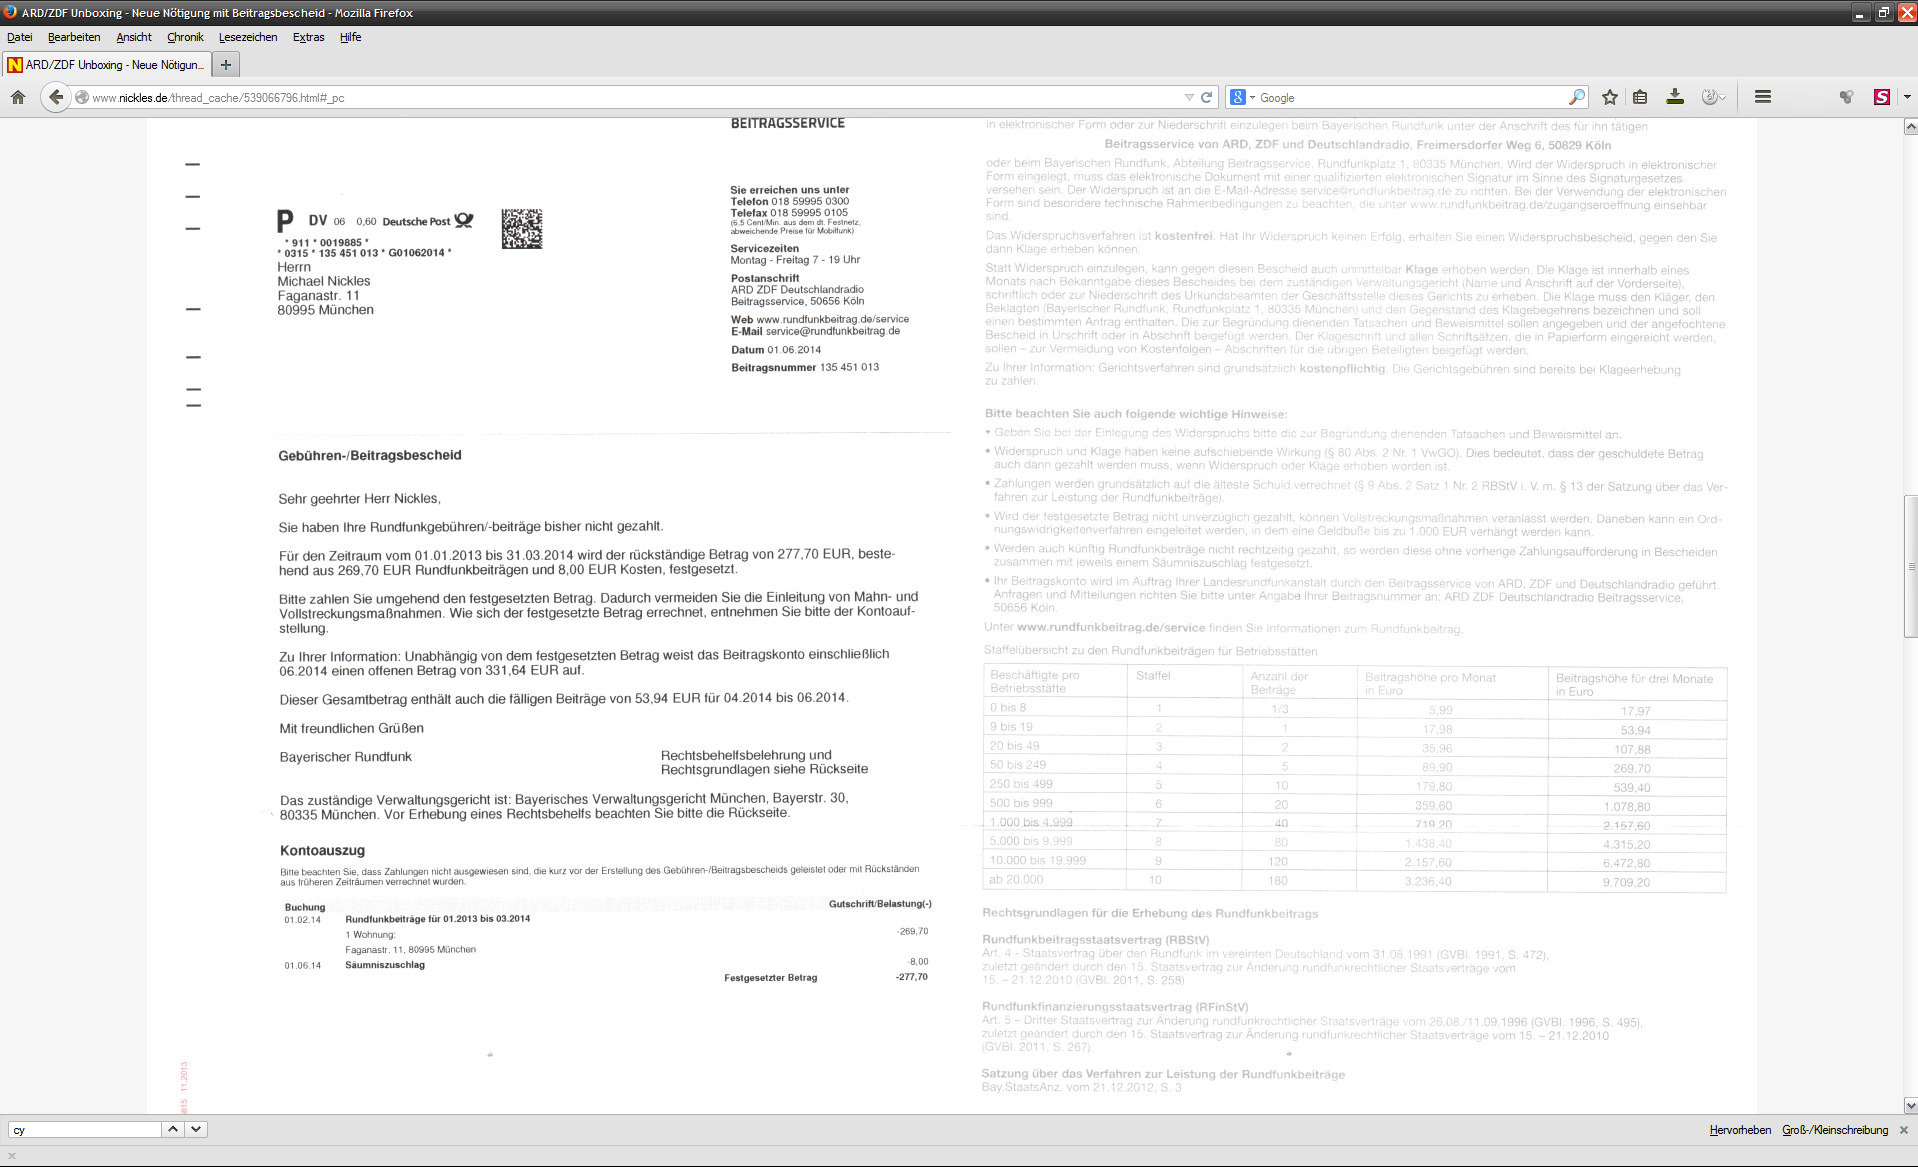The width and height of the screenshot is (1918, 1167).
Task: Click the QR code in the letter
Action: 521,229
